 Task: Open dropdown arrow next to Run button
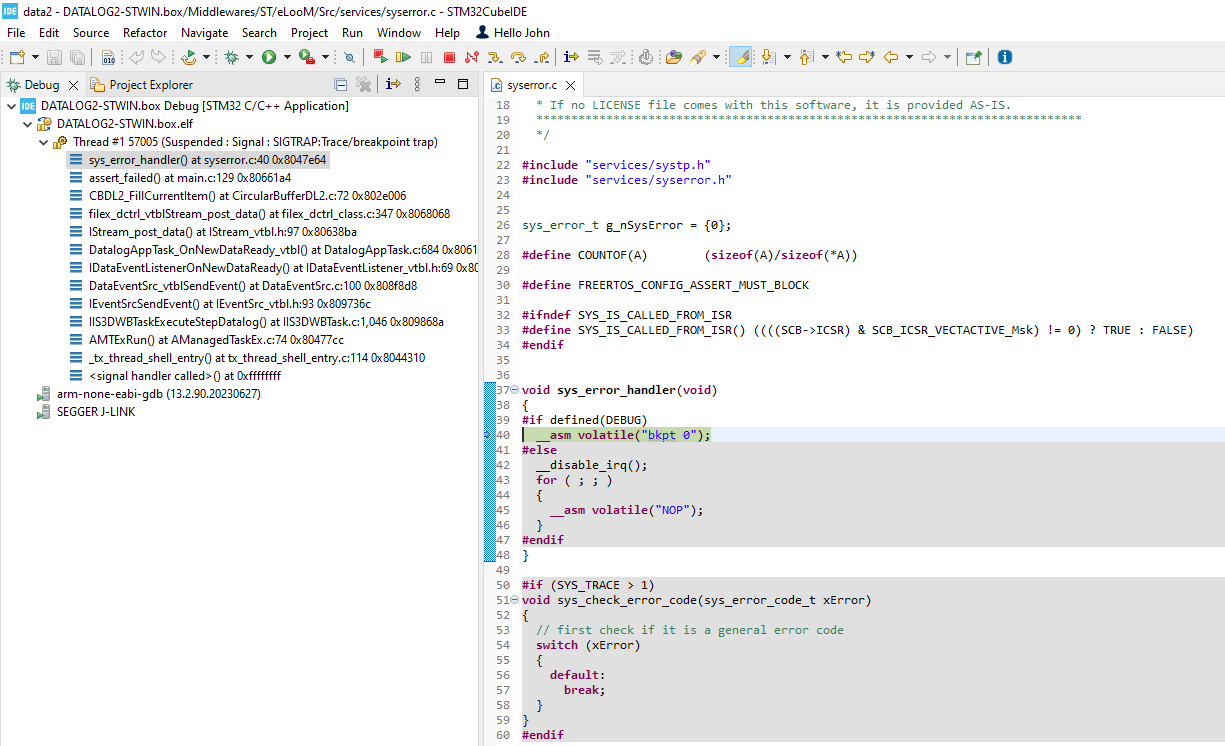click(287, 57)
